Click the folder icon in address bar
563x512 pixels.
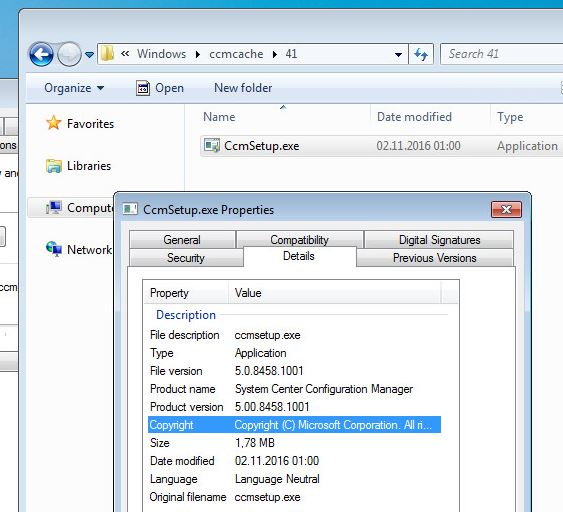(x=107, y=54)
